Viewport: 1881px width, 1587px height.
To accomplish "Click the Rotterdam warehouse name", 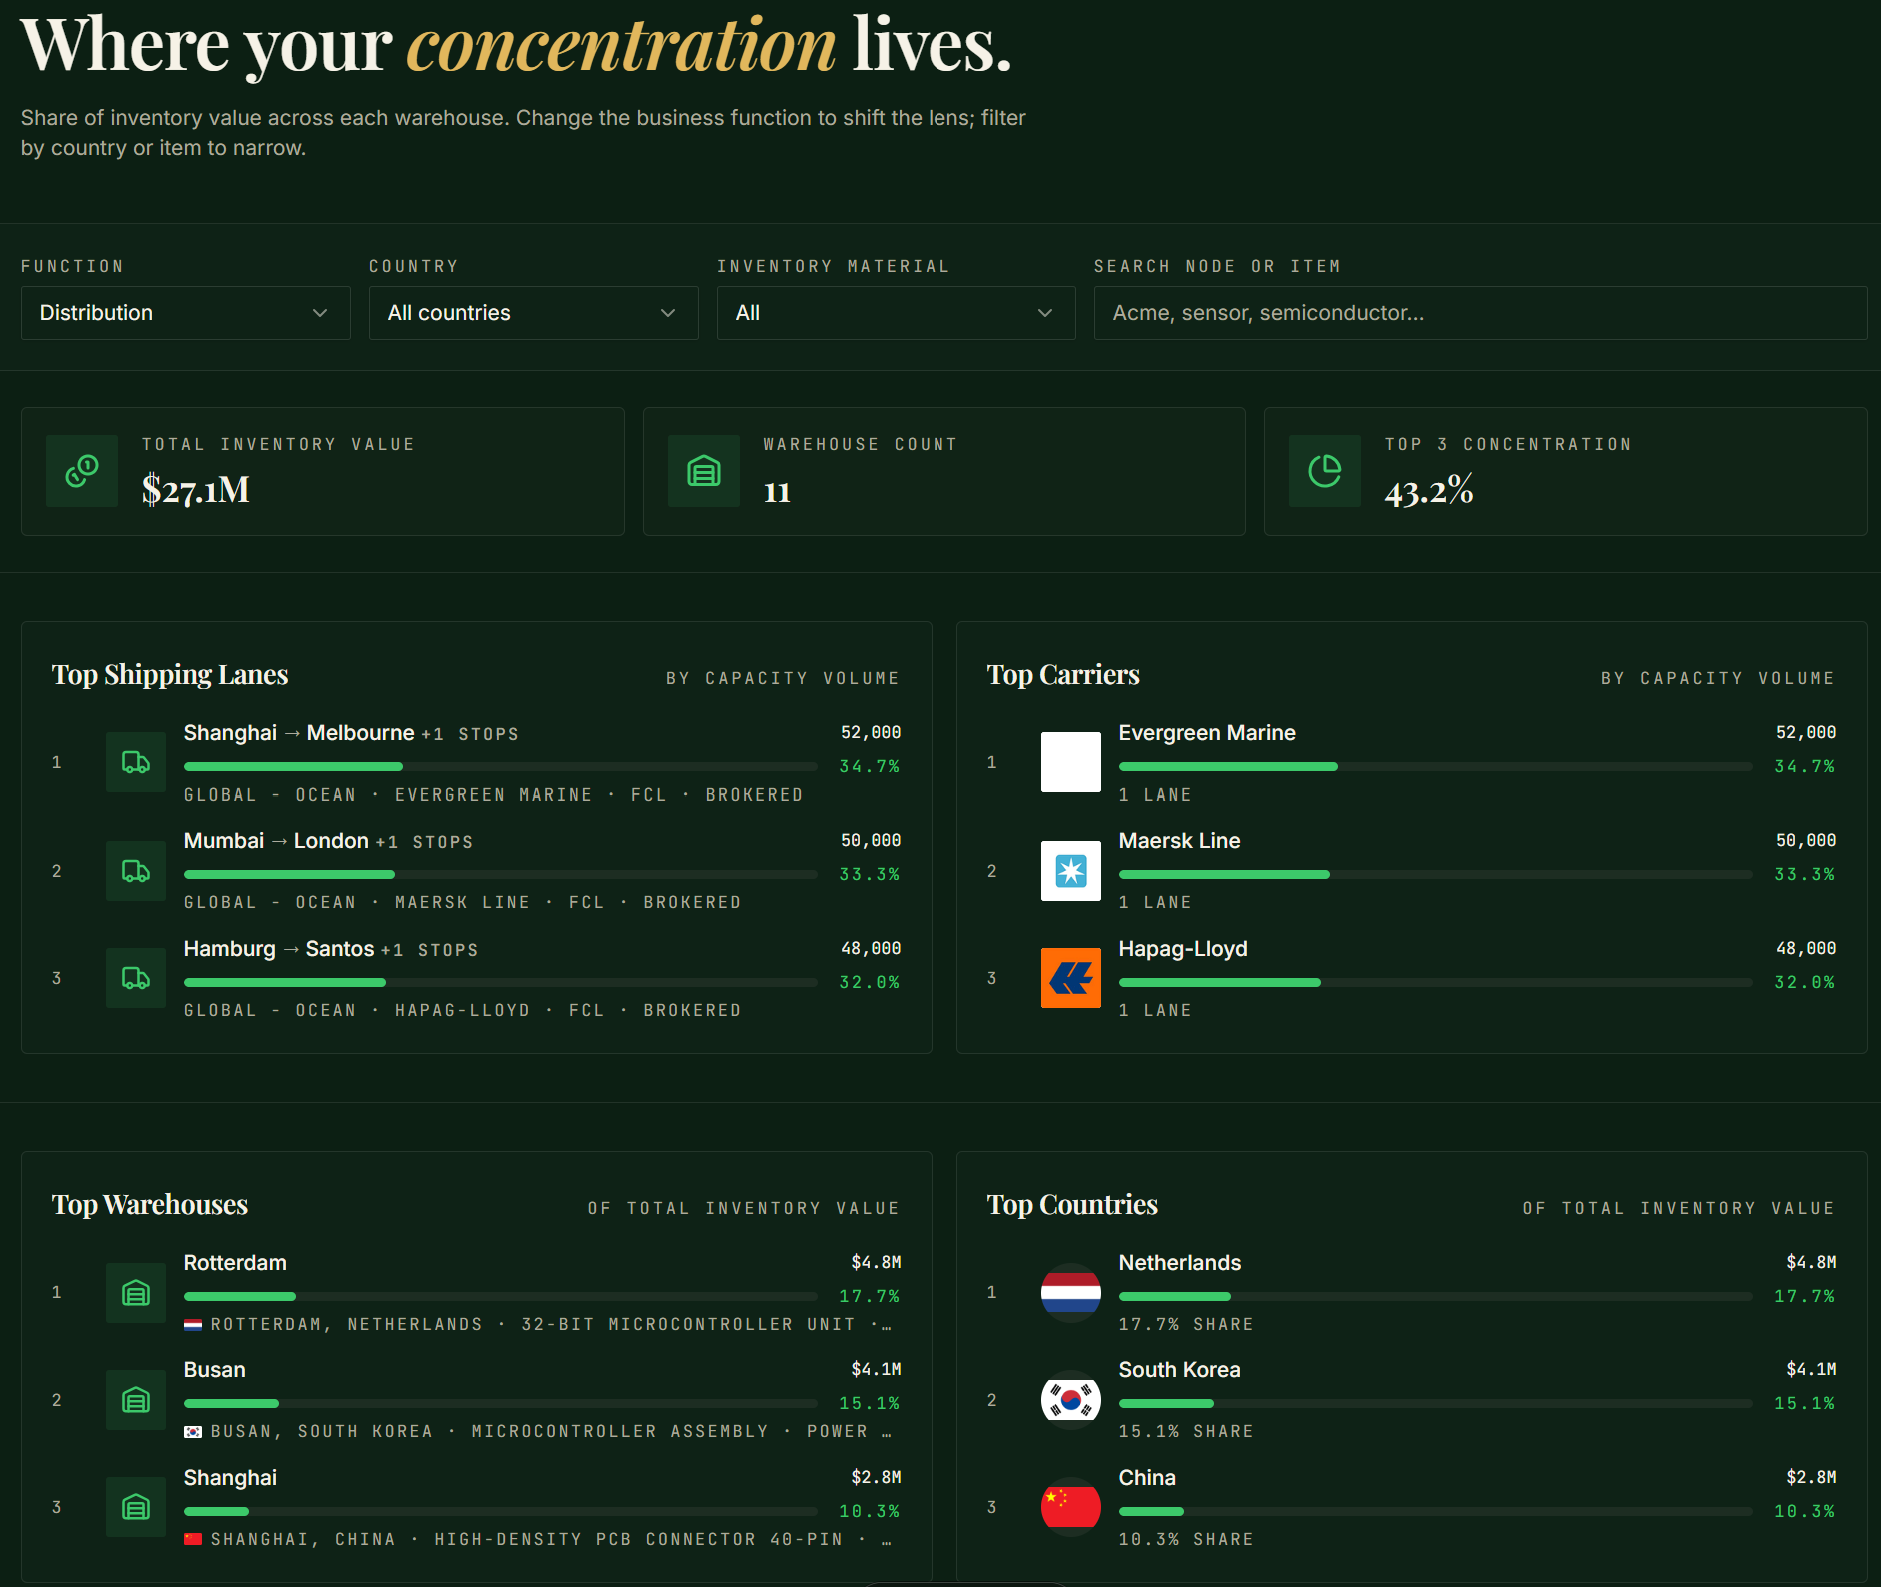I will (x=235, y=1263).
